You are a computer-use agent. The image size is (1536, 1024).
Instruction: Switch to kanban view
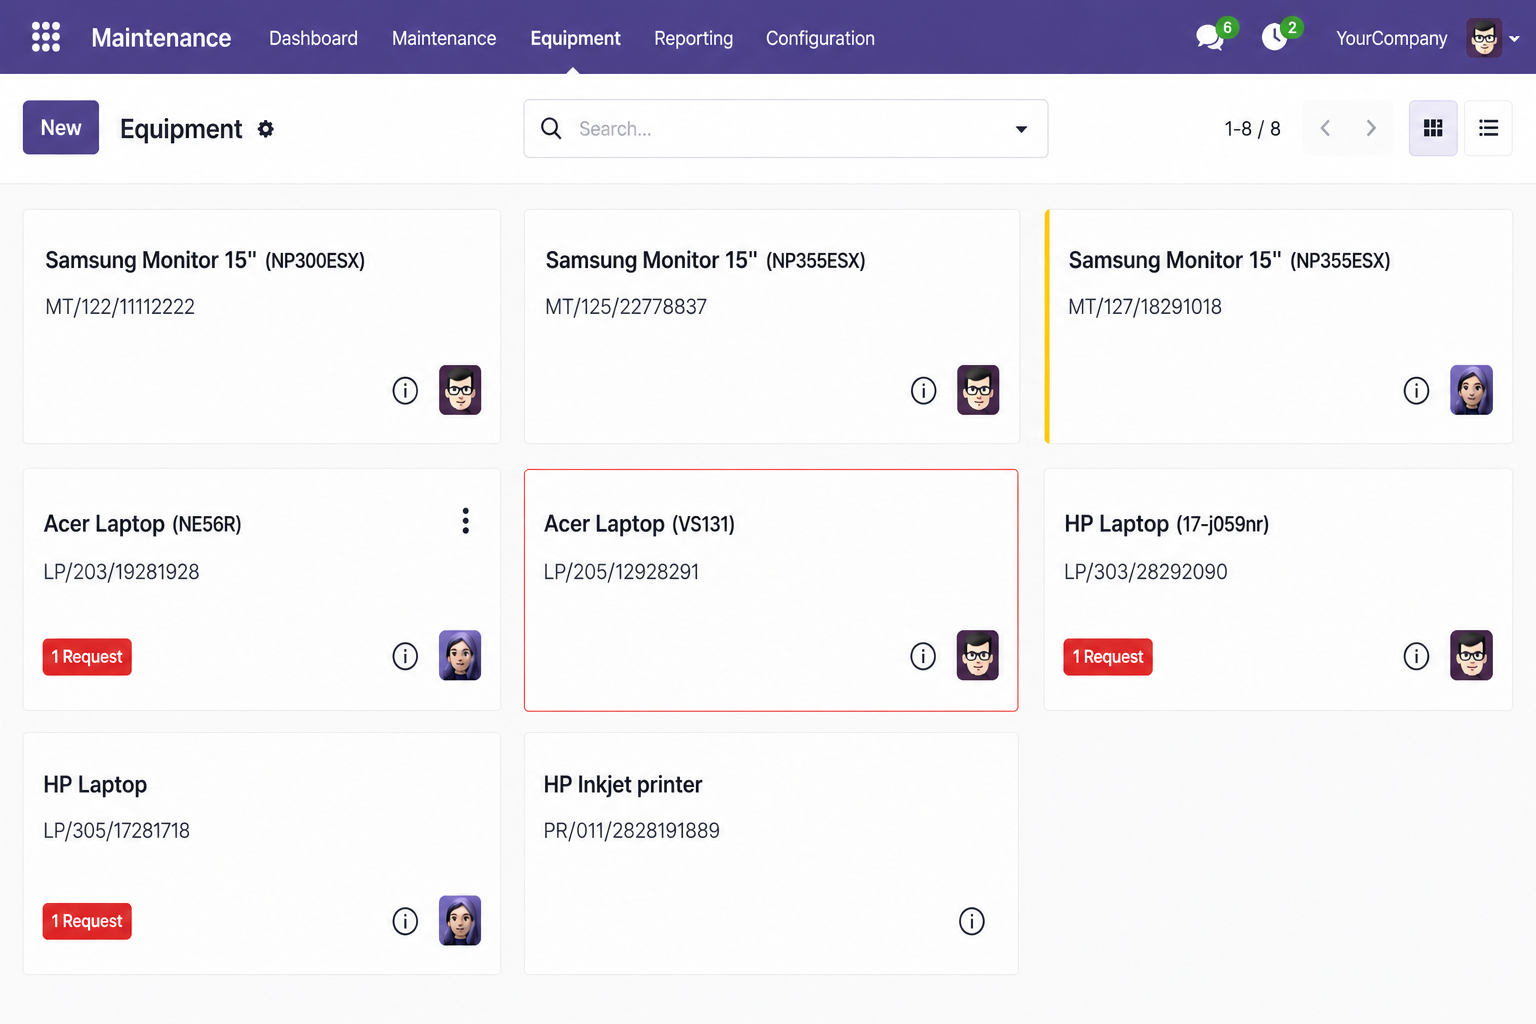coord(1433,128)
